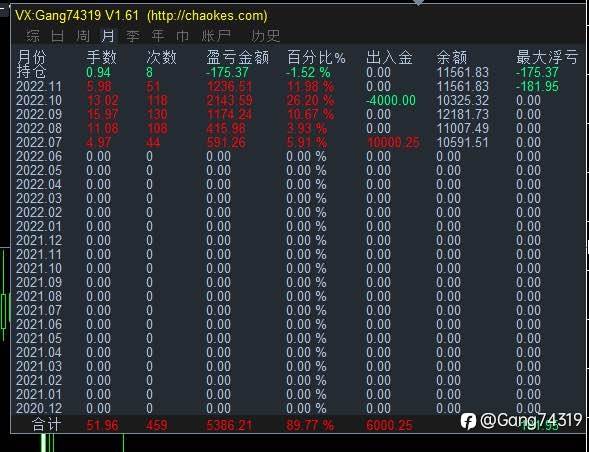
Task: Click the 89.77 % total percentage
Action: pyautogui.click(x=310, y=425)
